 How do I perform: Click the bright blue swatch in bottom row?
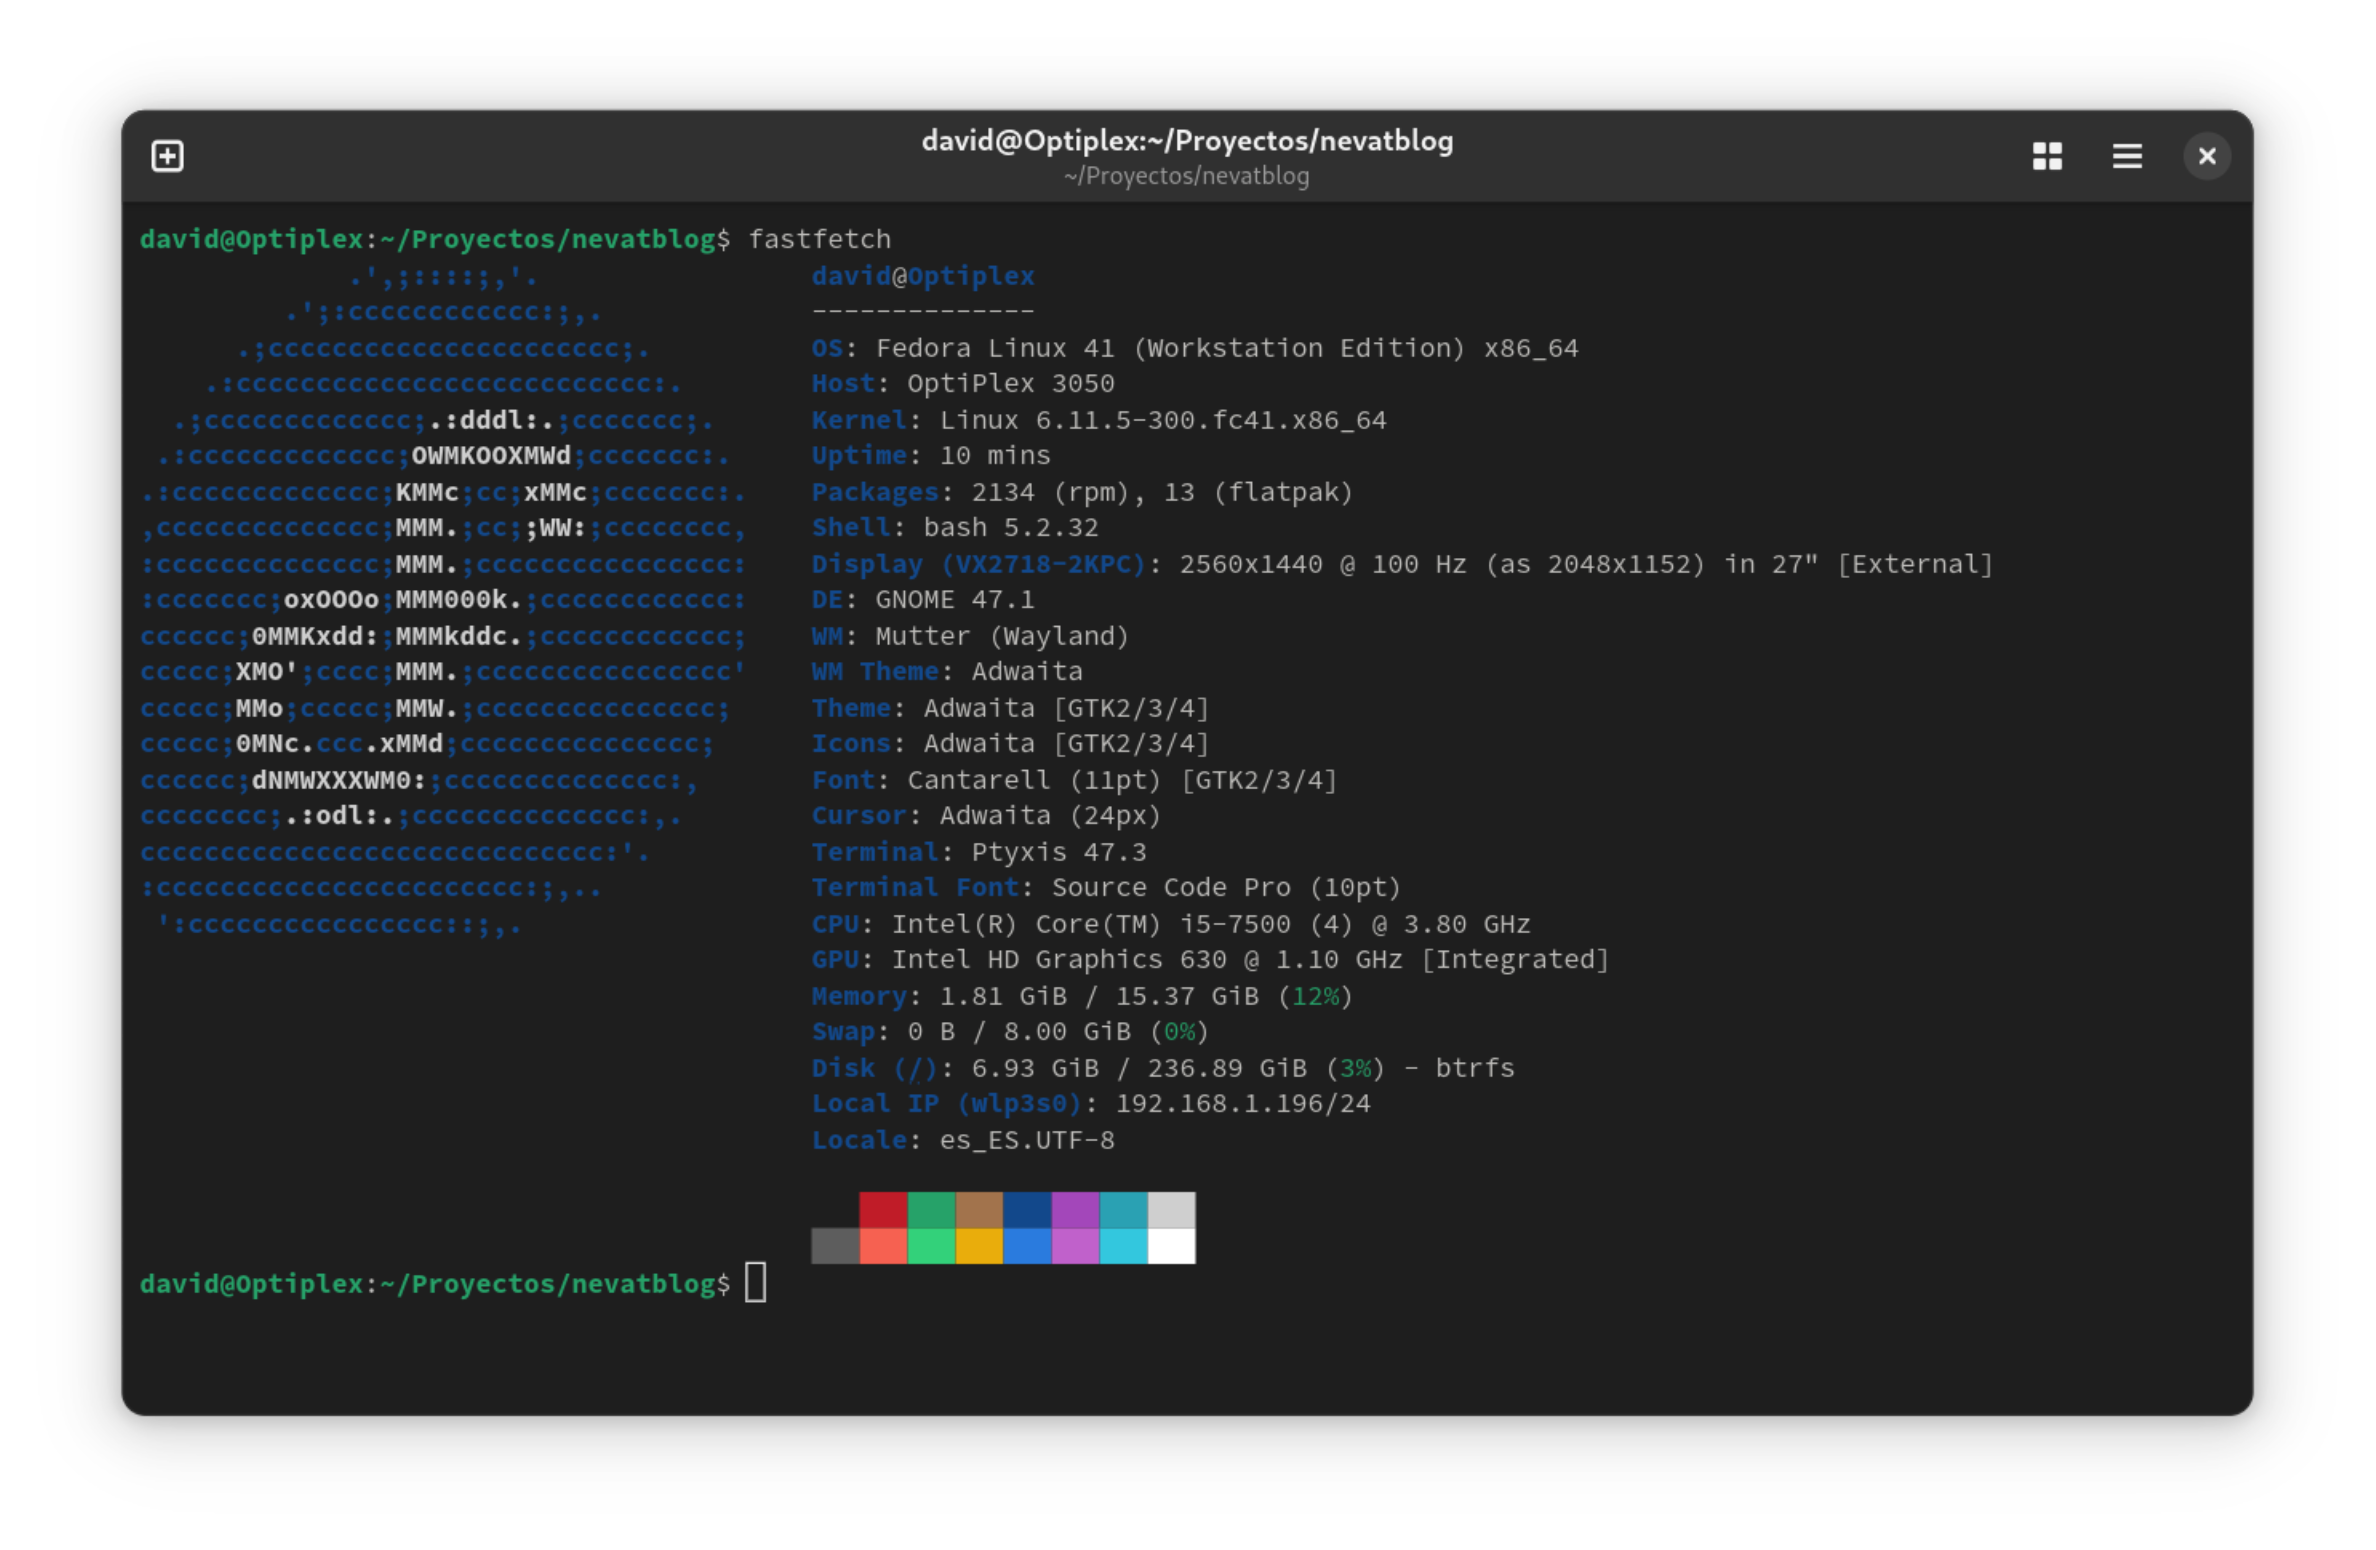coord(1027,1246)
